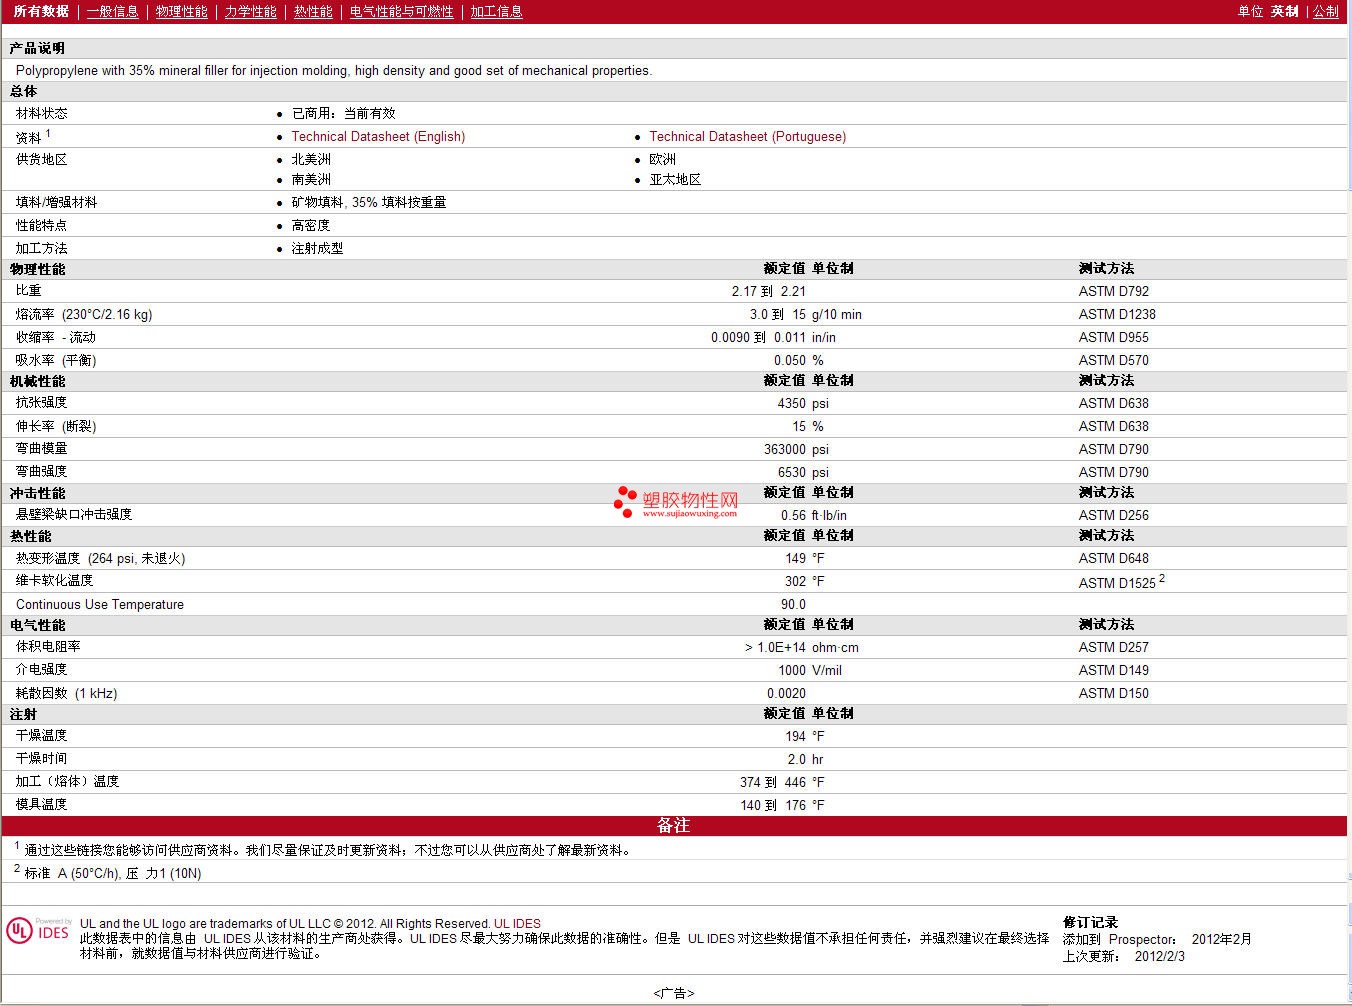
Task: Click footnote 1 next to 资料
Action: pos(47,133)
